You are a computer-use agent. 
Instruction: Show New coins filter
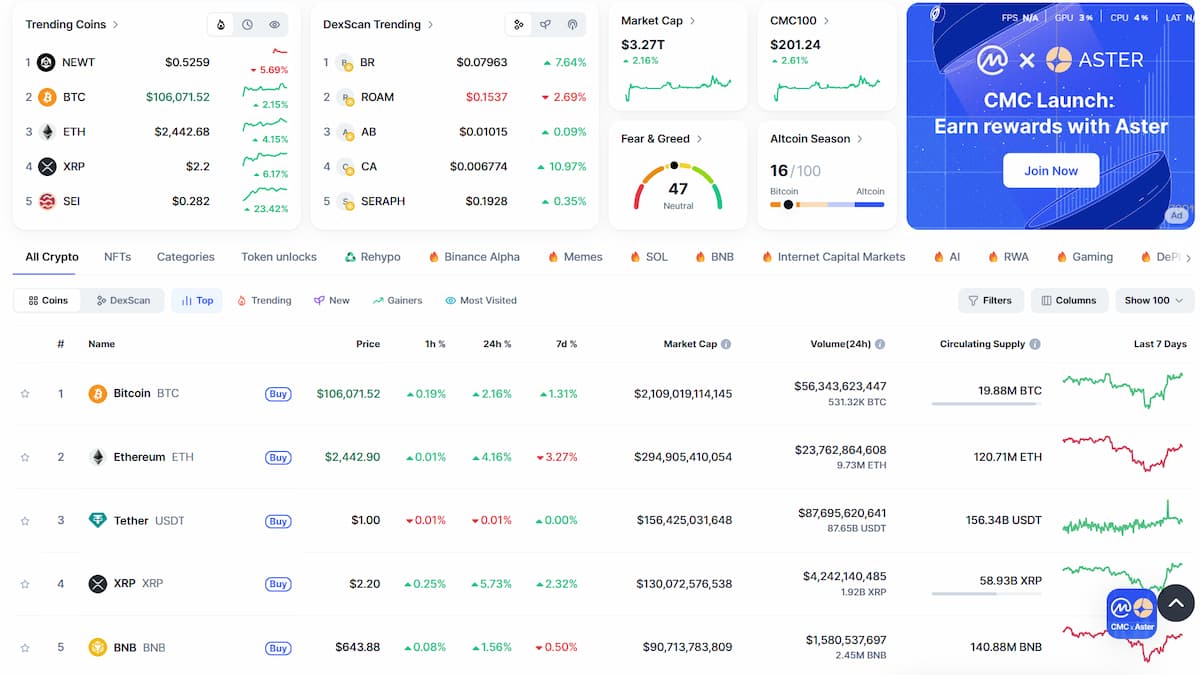[332, 300]
